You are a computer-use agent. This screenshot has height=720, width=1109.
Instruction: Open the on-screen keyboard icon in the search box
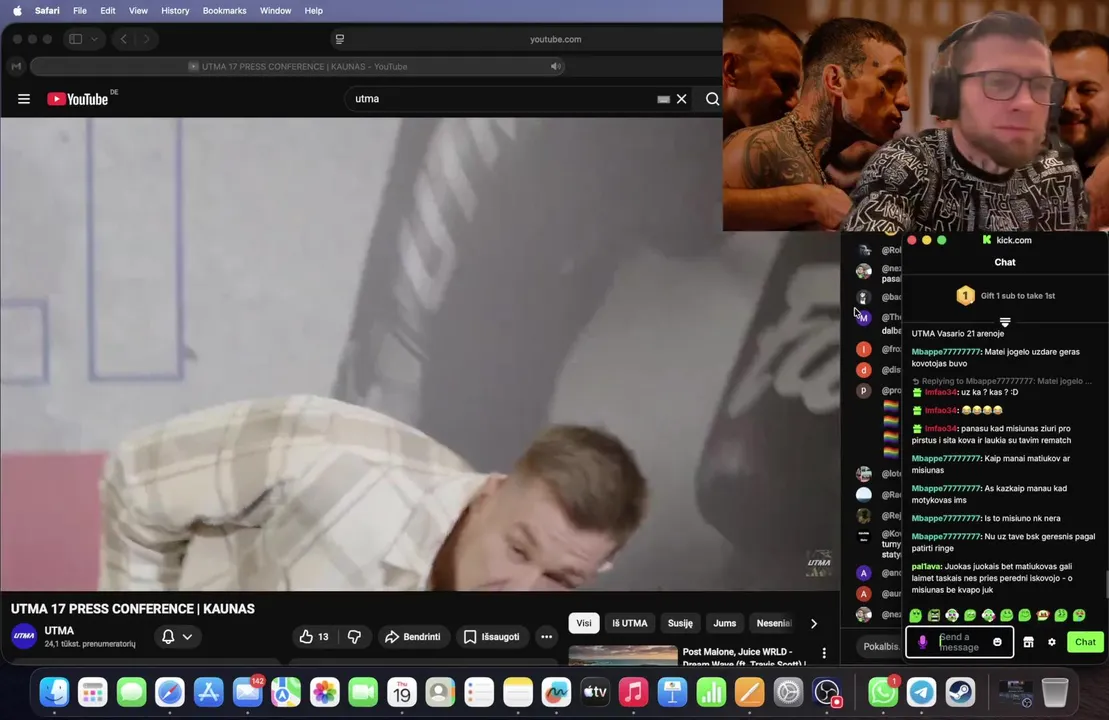click(663, 99)
